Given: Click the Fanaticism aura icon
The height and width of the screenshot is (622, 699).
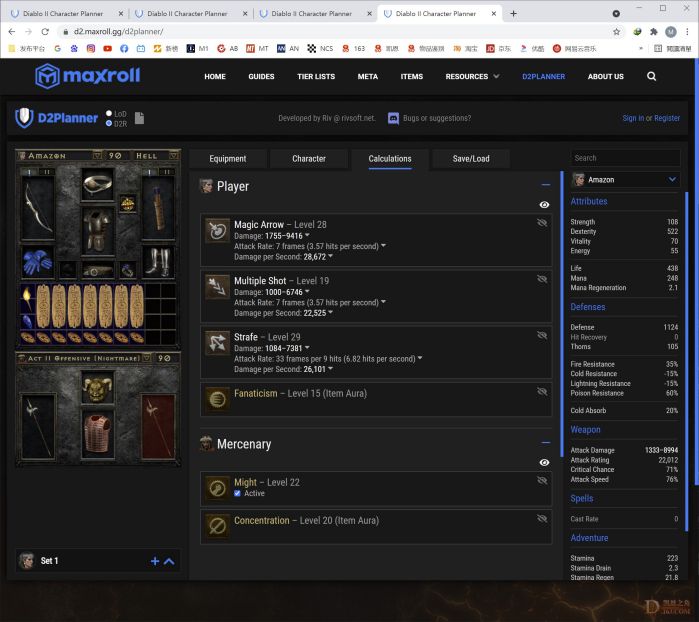Looking at the screenshot, I should (x=218, y=400).
